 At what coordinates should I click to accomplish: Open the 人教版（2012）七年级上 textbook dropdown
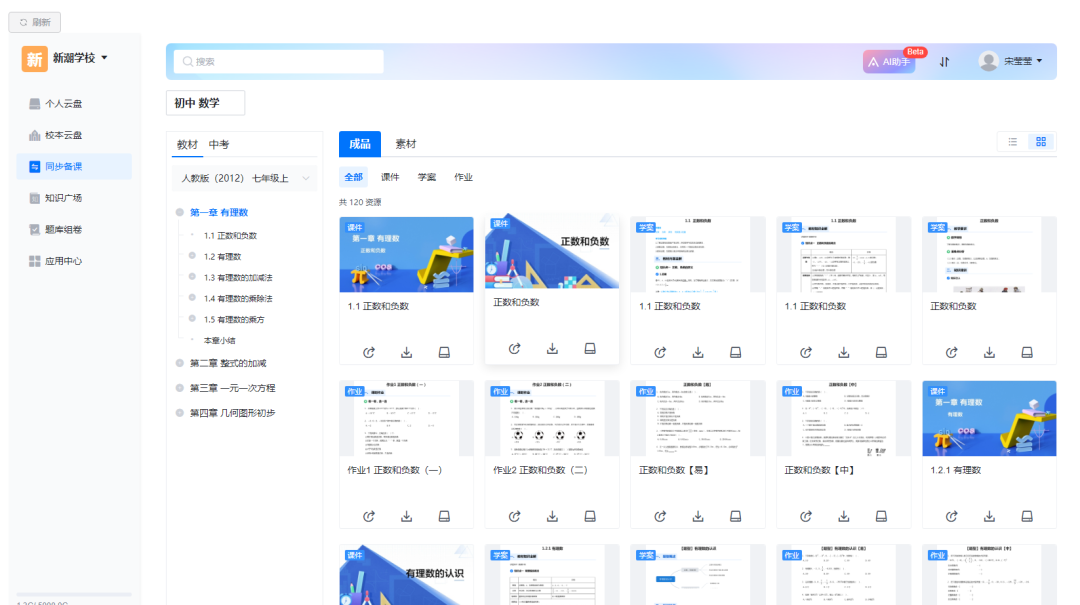point(244,178)
